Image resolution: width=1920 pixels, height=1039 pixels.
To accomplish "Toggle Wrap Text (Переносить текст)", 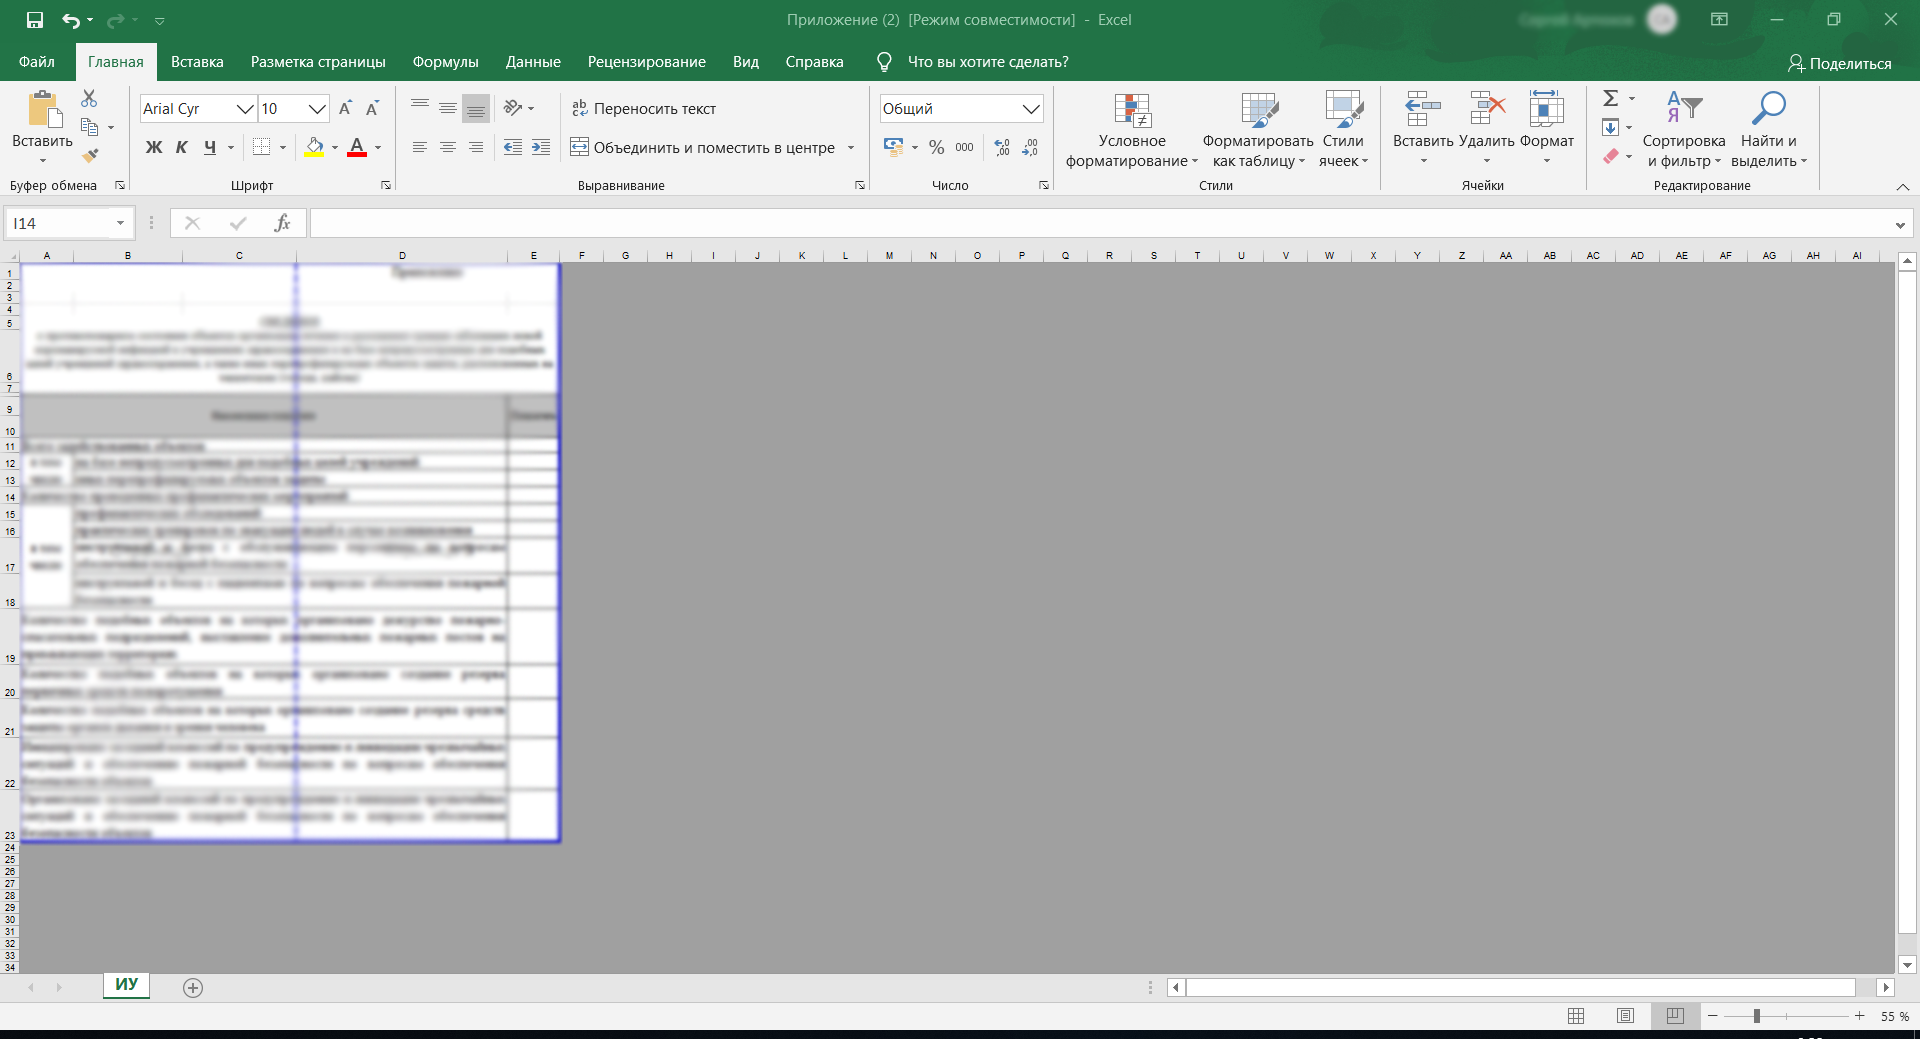I will tap(644, 108).
